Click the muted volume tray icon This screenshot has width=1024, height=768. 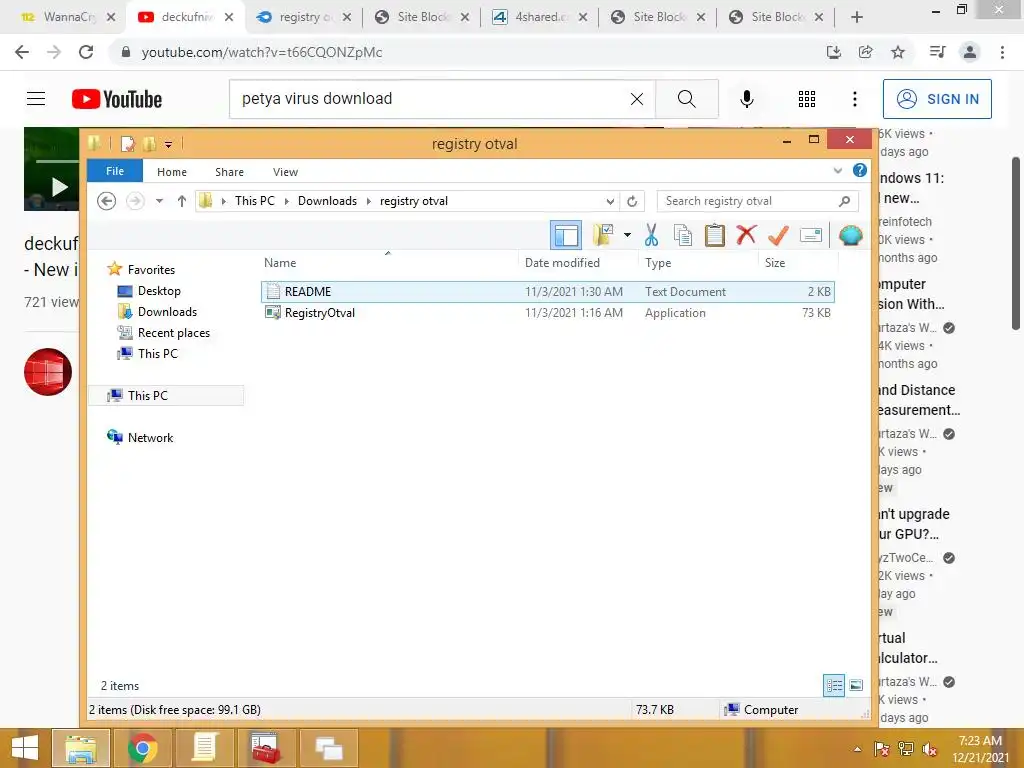point(930,749)
